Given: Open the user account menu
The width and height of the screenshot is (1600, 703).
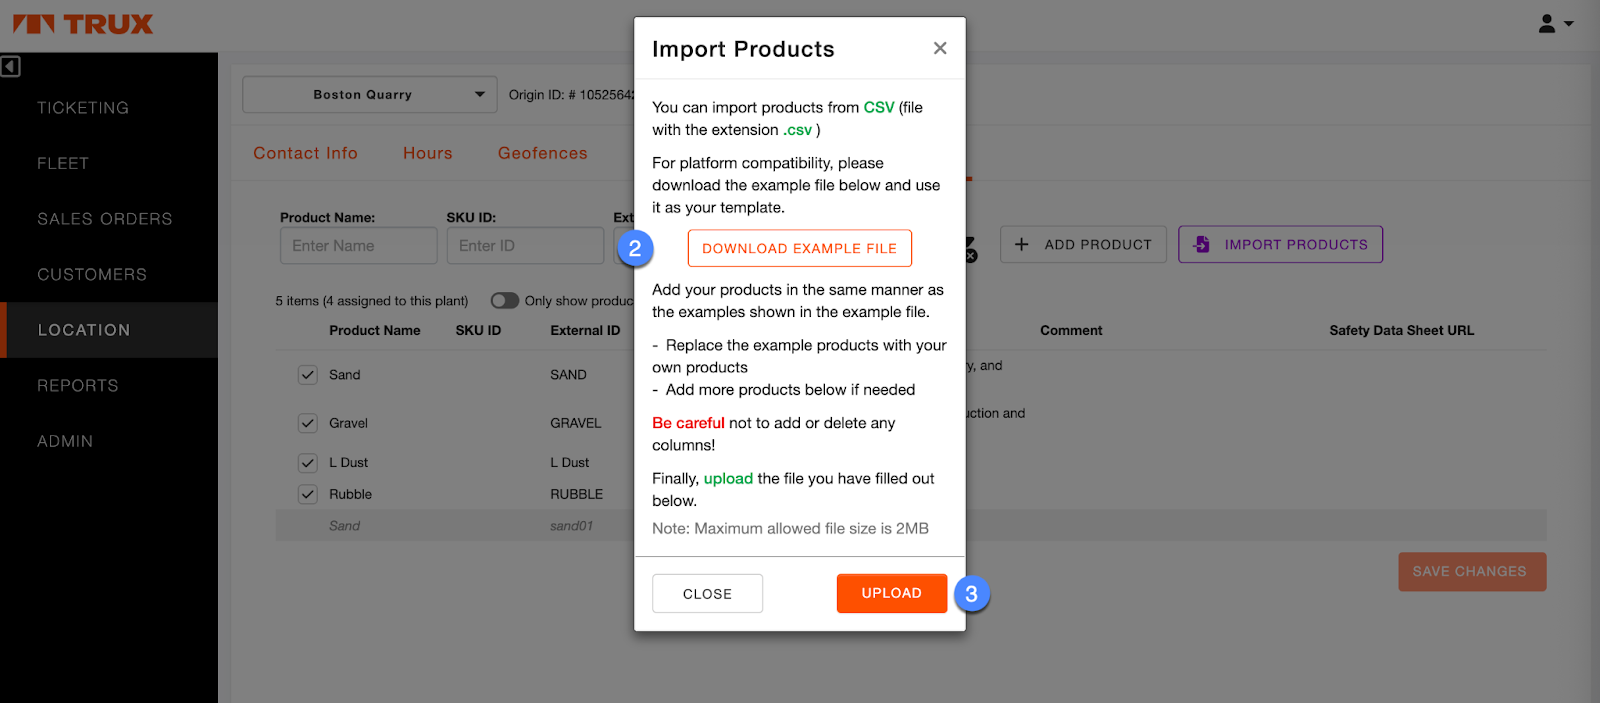Looking at the screenshot, I should tap(1554, 24).
